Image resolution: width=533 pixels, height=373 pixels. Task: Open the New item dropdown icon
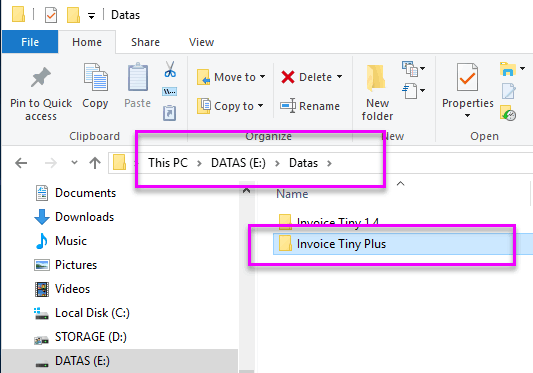[x=413, y=69]
